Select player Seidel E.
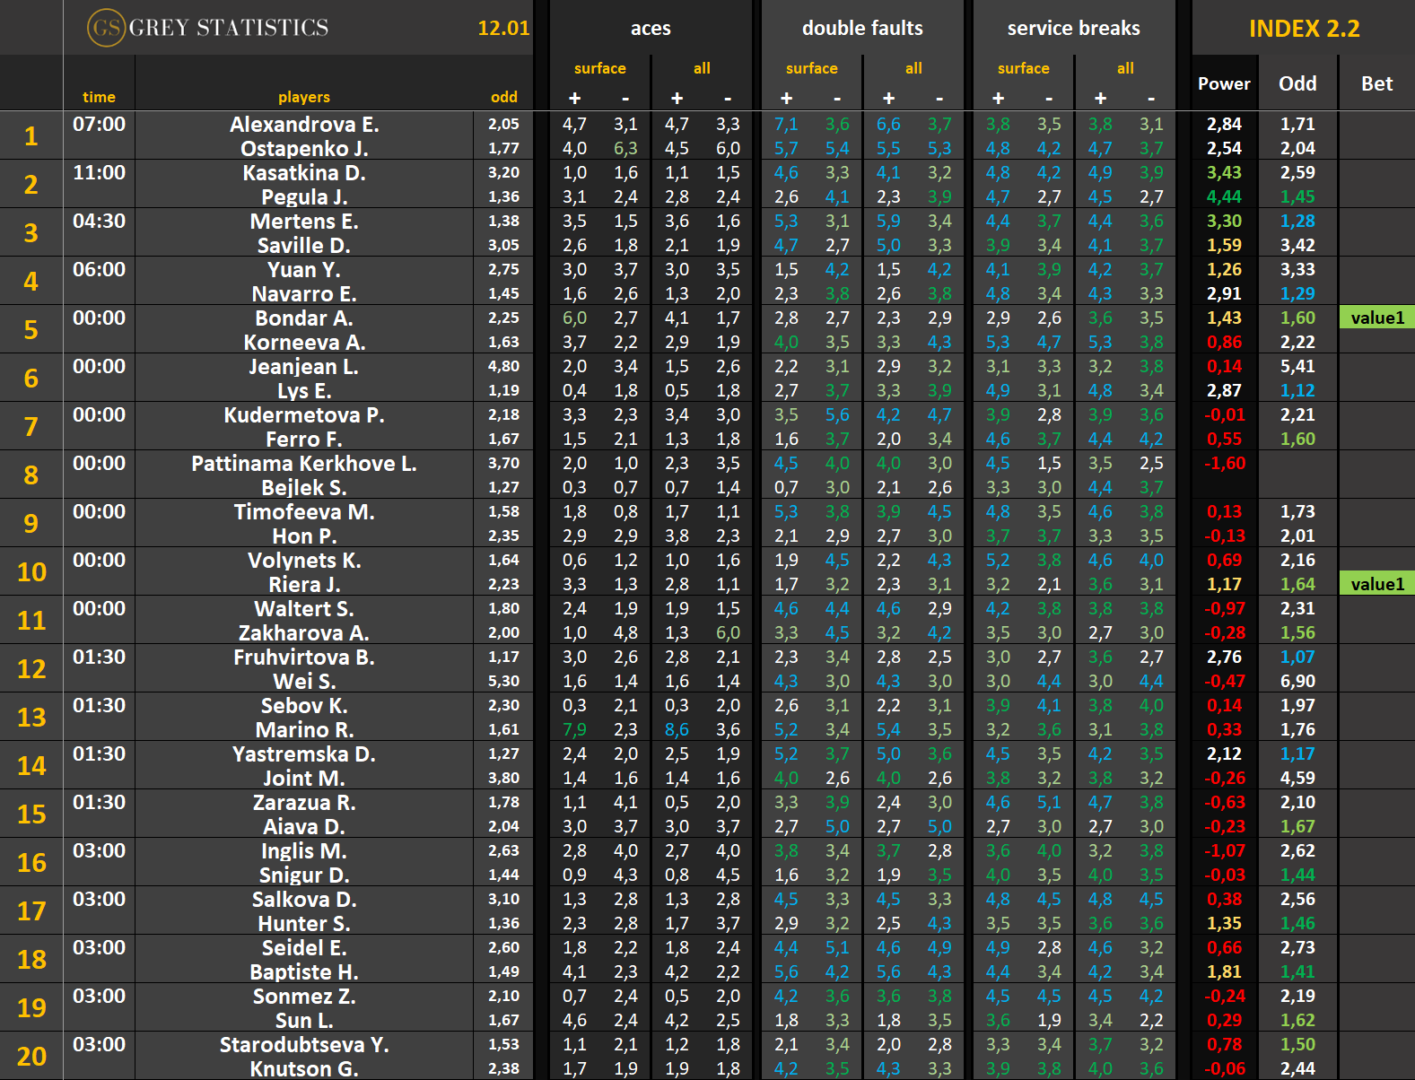This screenshot has height=1080, width=1415. pyautogui.click(x=304, y=948)
